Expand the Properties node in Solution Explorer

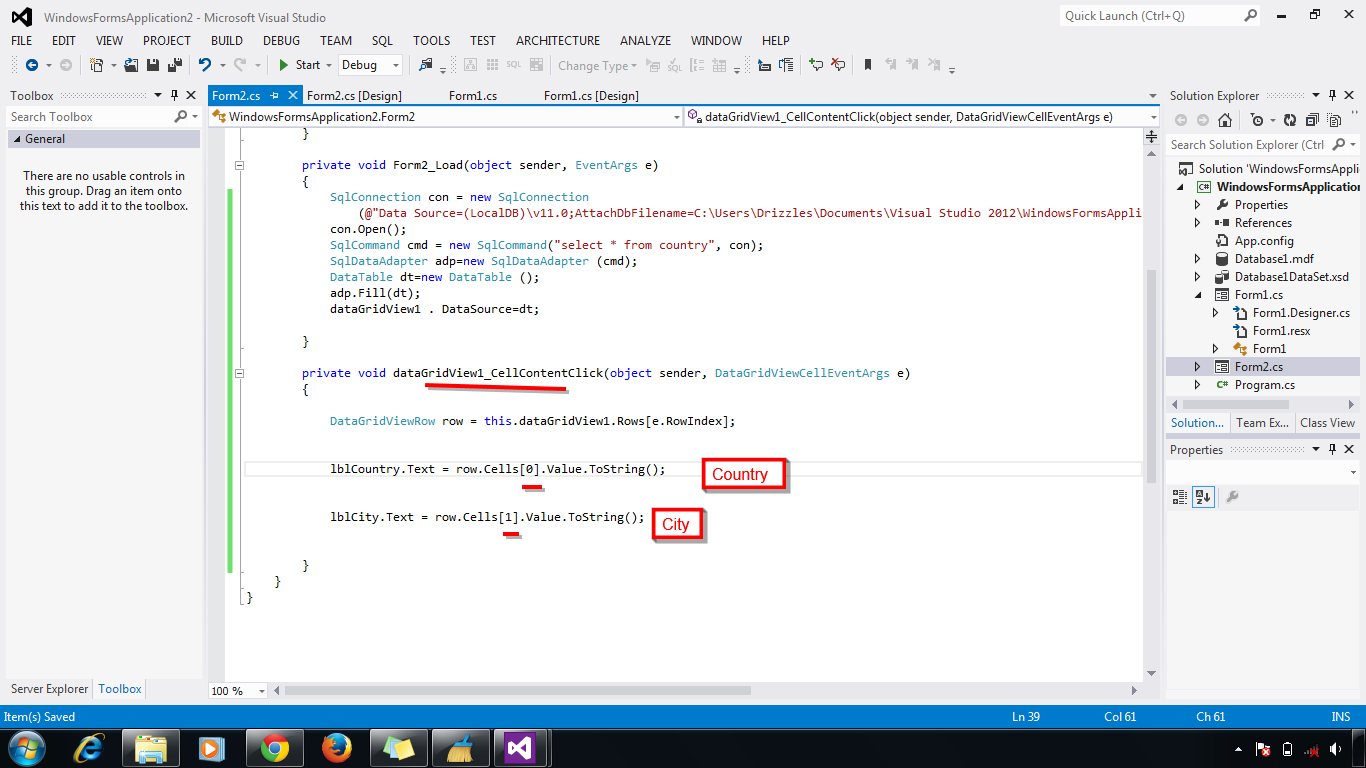coord(1198,205)
